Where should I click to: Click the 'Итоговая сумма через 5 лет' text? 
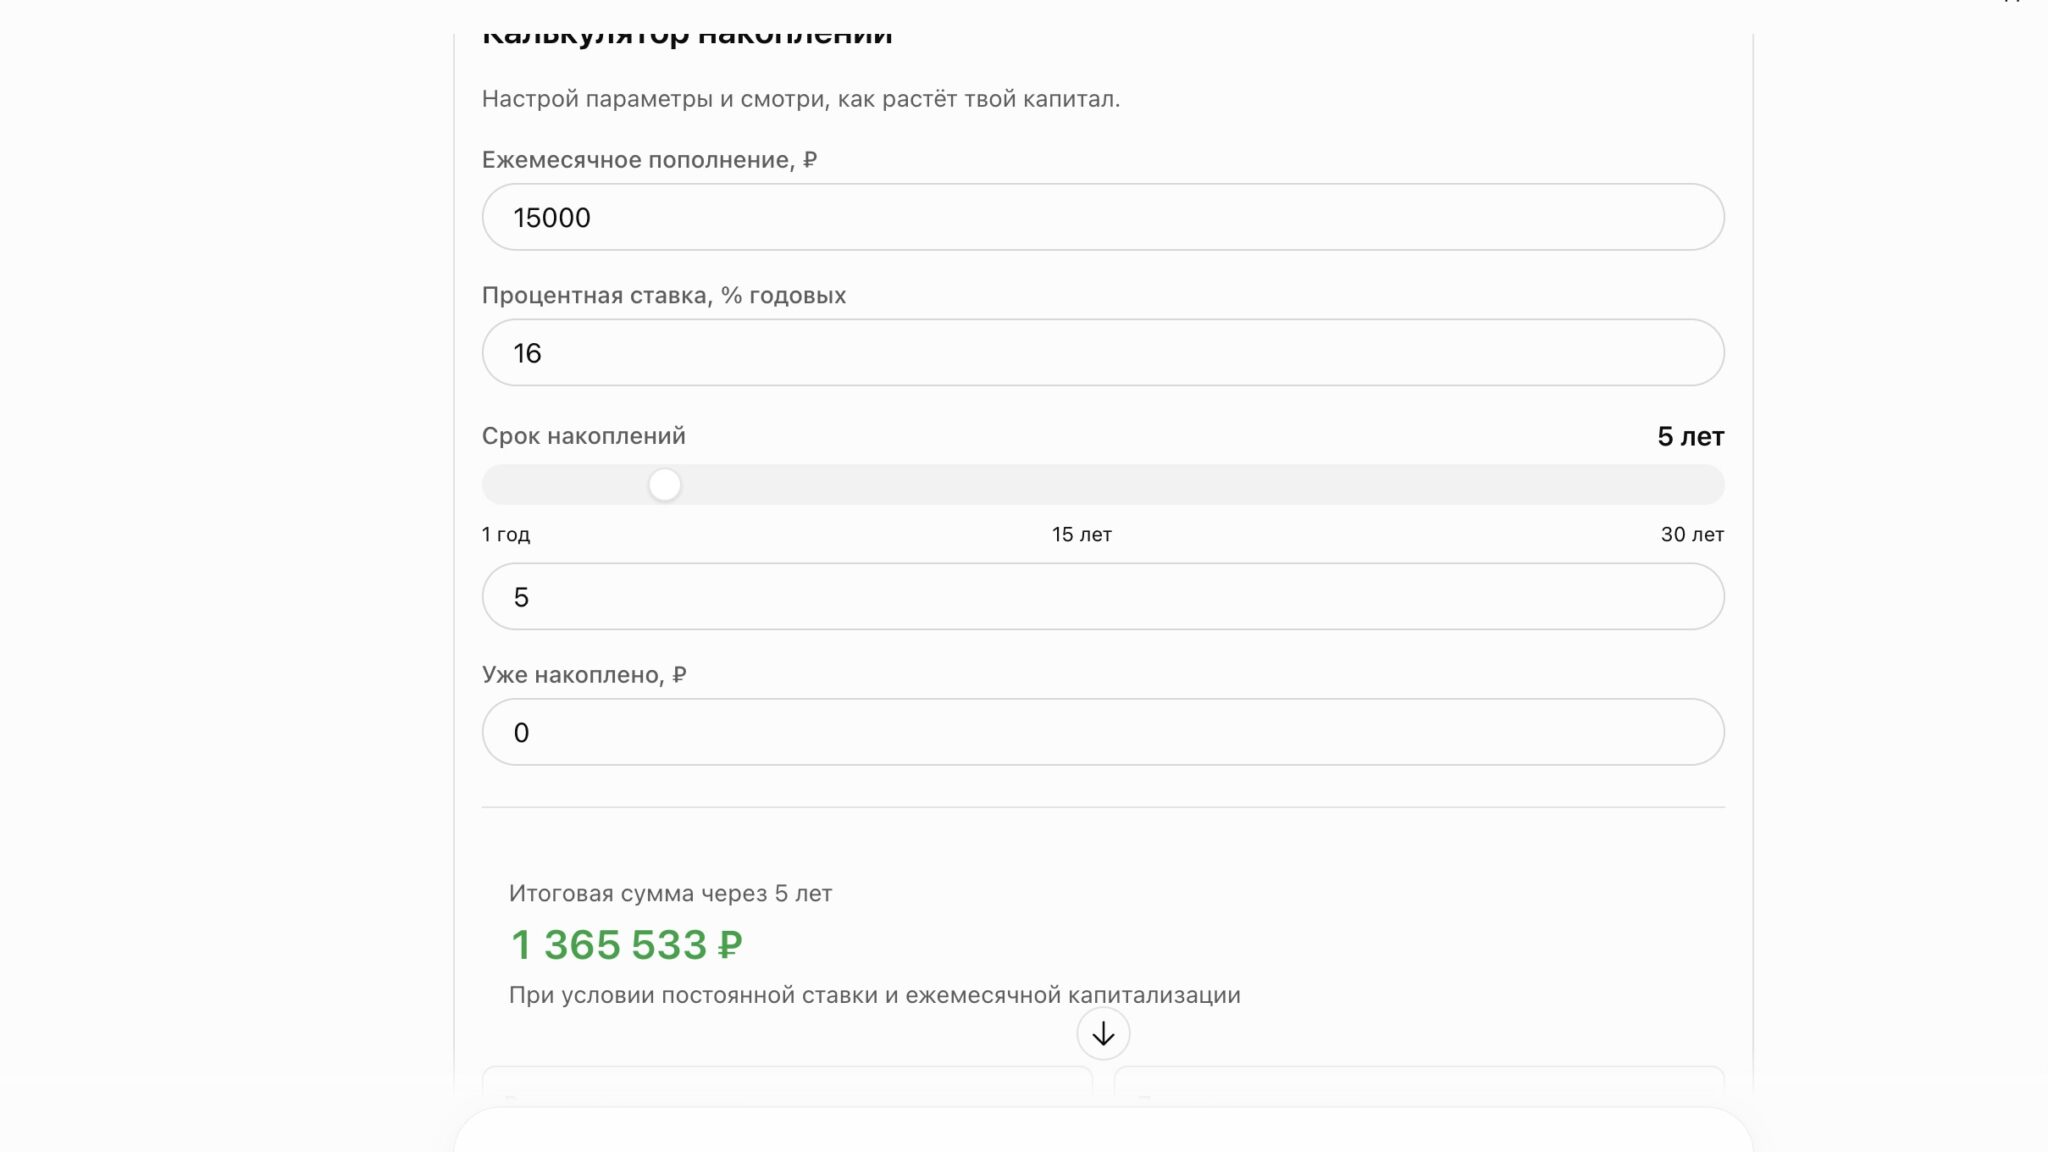coord(670,894)
